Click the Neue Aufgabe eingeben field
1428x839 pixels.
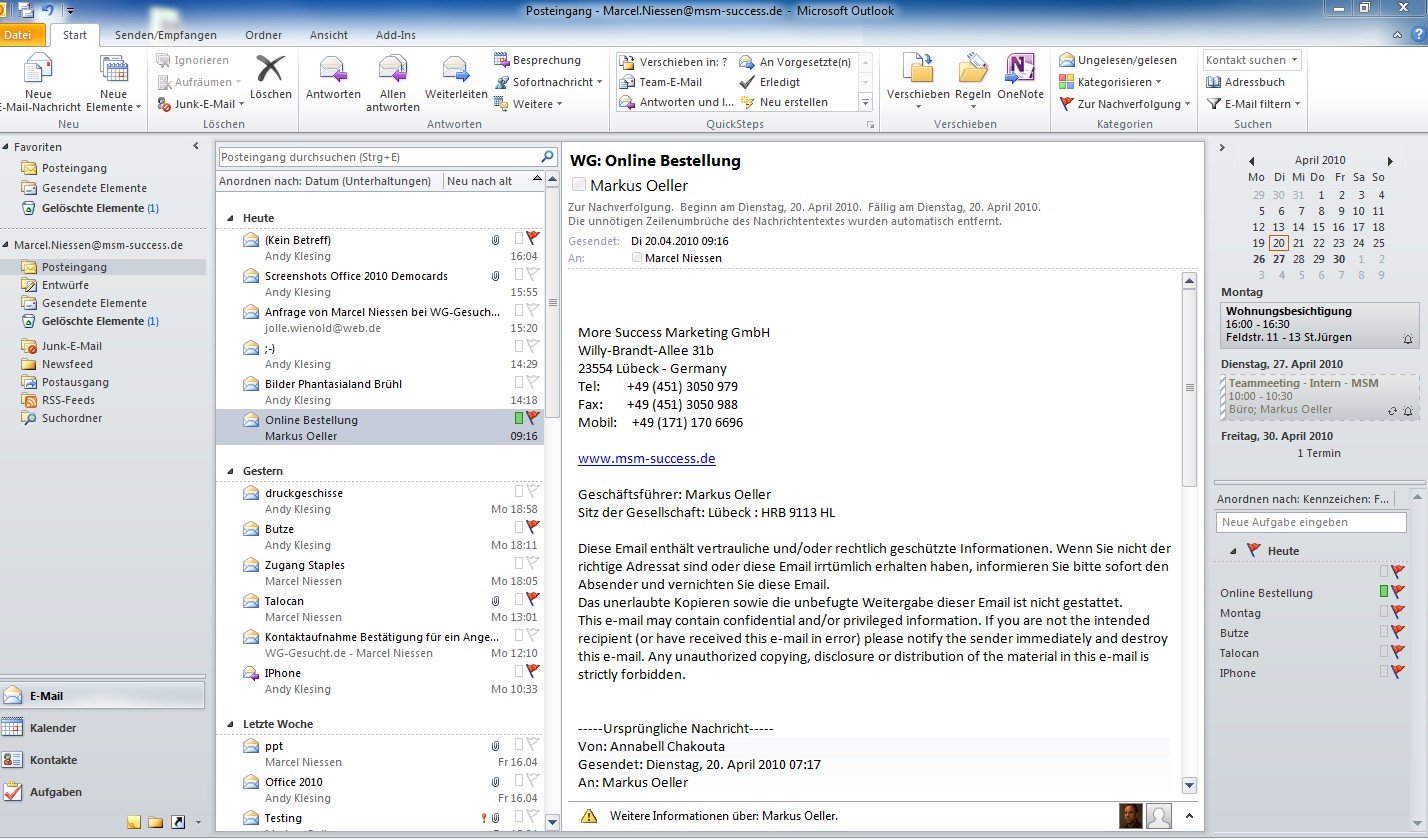pos(1311,522)
